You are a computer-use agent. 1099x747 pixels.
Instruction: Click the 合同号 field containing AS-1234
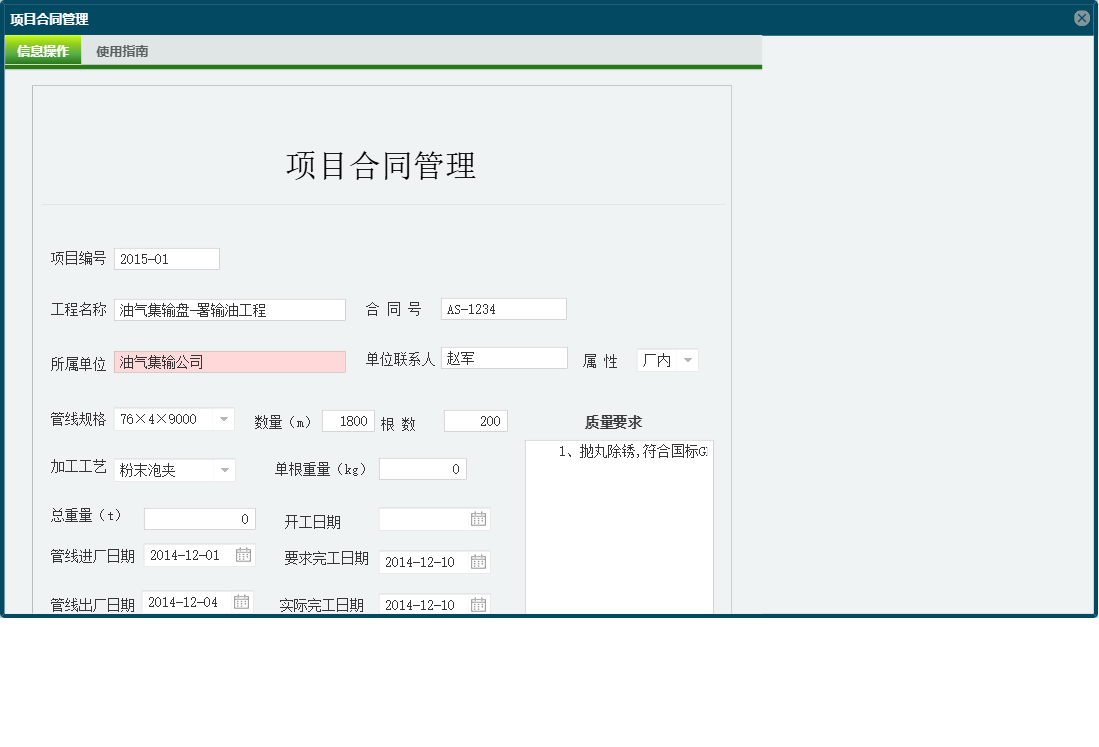click(503, 308)
